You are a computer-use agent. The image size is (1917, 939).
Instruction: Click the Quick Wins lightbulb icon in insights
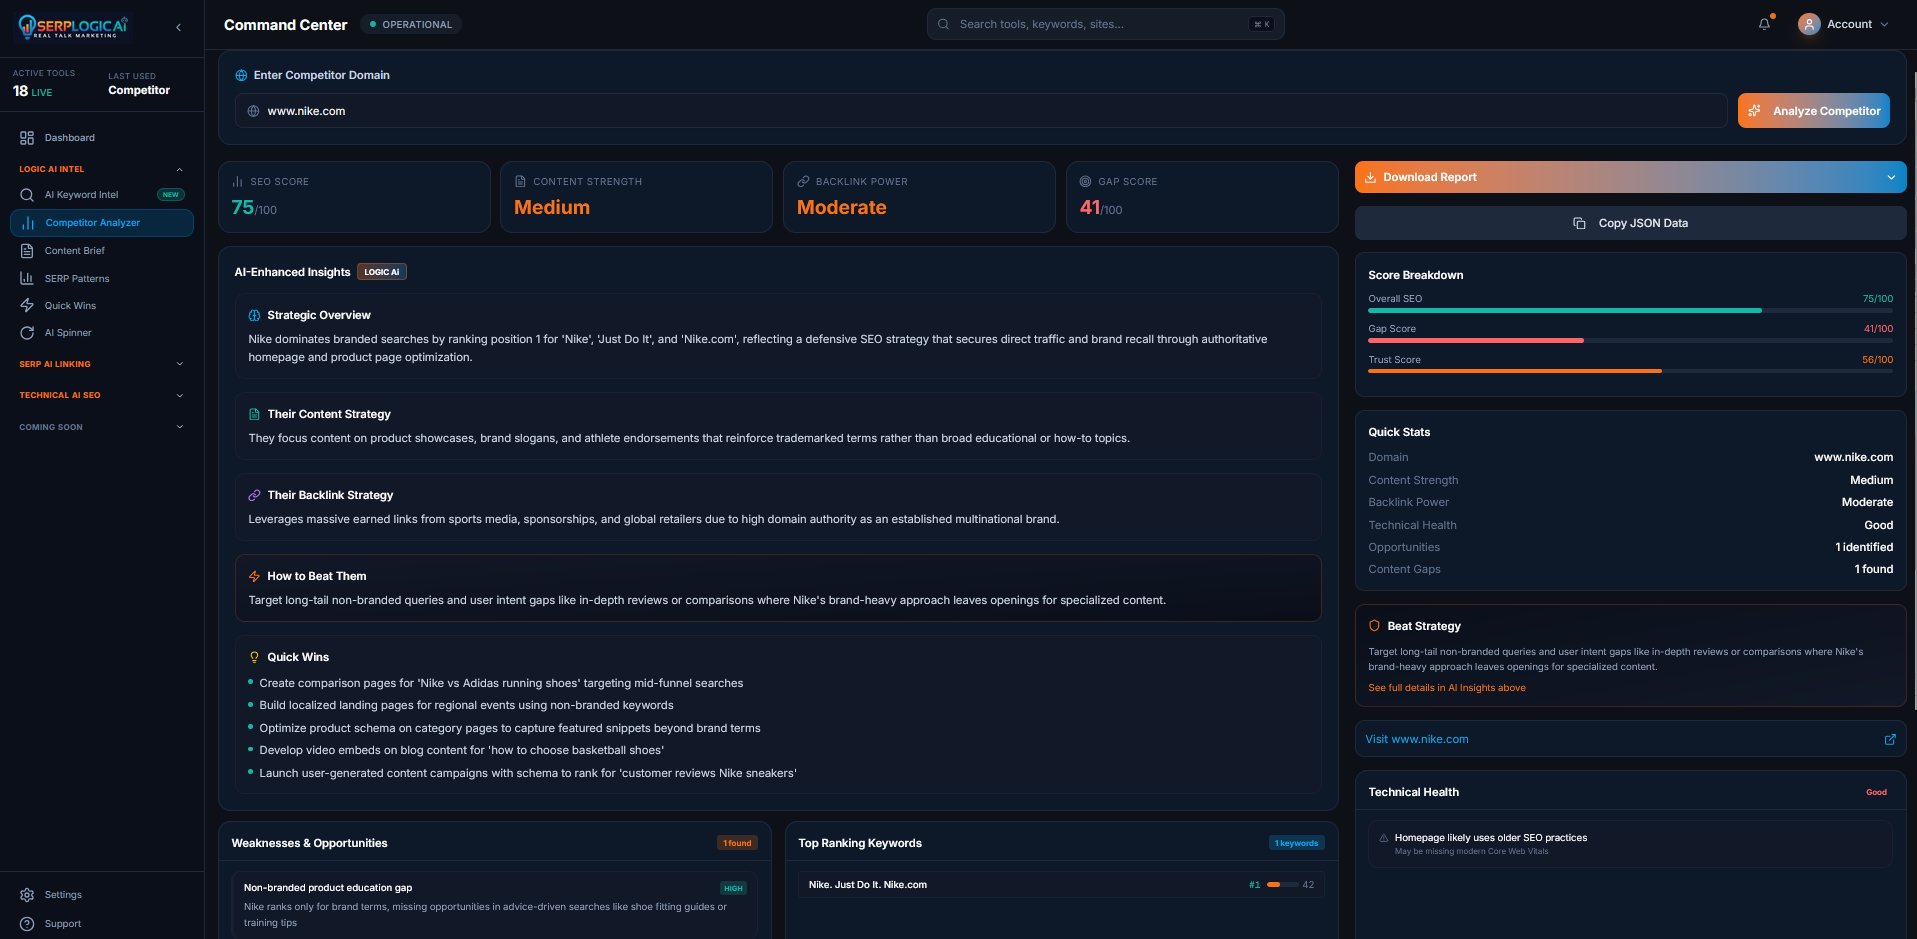click(x=254, y=657)
